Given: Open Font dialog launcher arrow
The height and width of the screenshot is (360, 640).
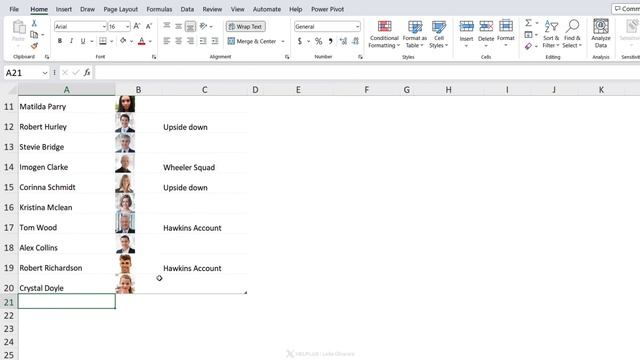Looking at the screenshot, I should (x=154, y=57).
